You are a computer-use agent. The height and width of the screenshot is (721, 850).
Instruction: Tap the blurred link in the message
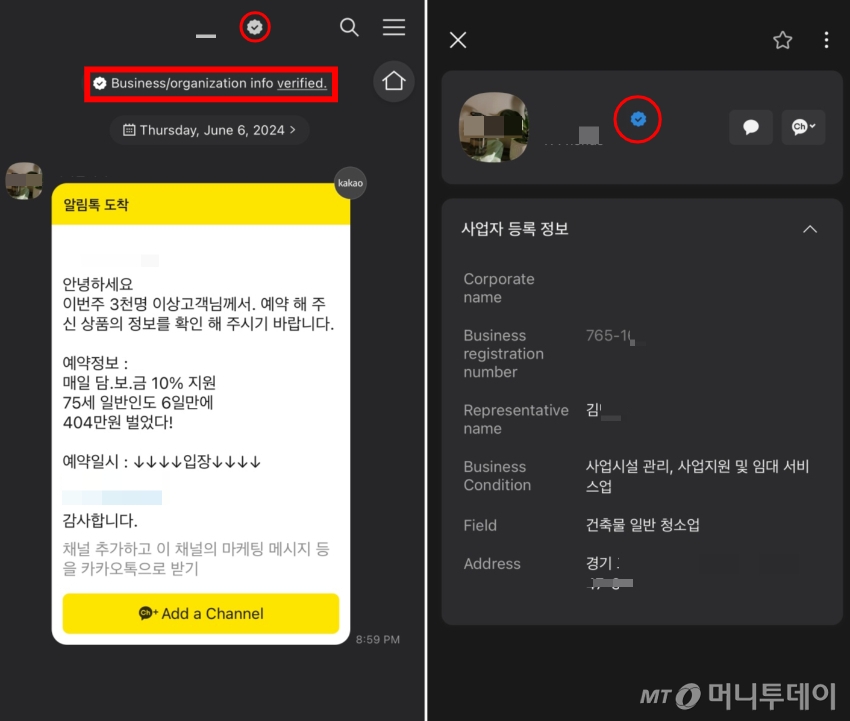pyautogui.click(x=112, y=497)
